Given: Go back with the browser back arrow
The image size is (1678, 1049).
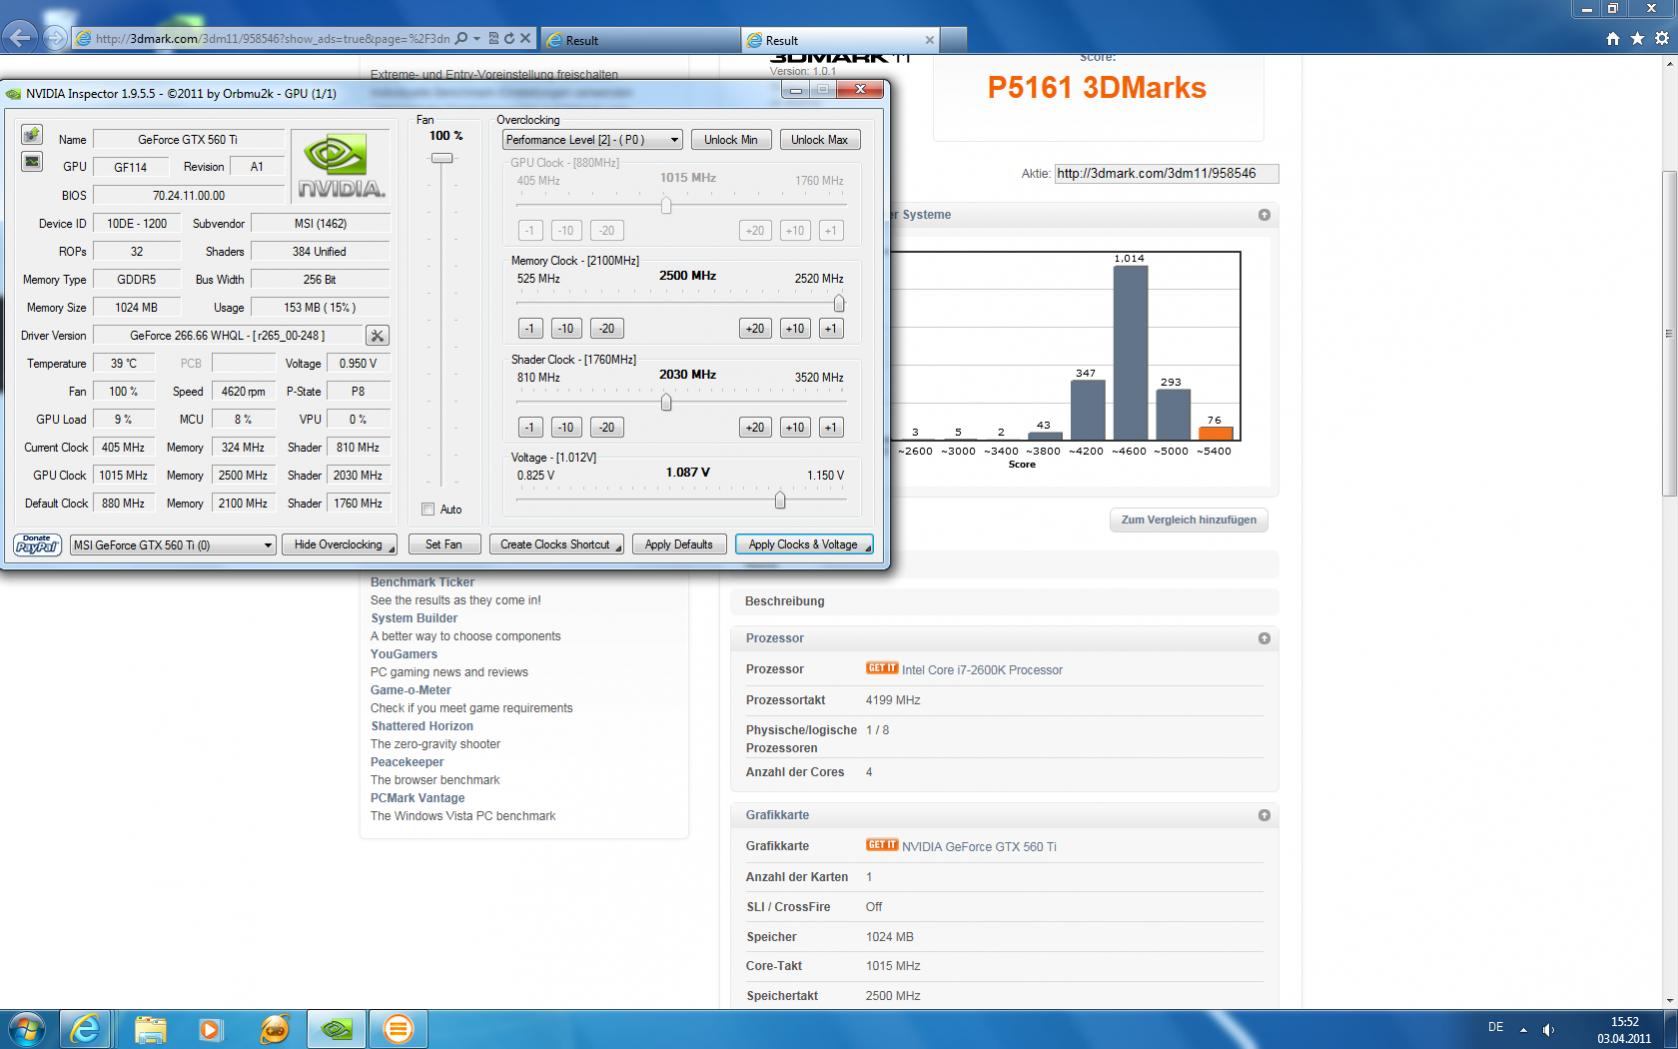Looking at the screenshot, I should [19, 38].
